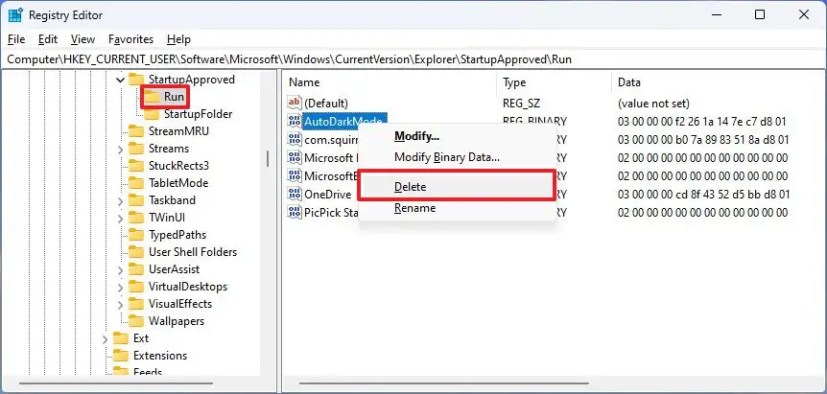
Task: Click the tree pane vertical scrollbar thumb
Action: click(x=267, y=158)
